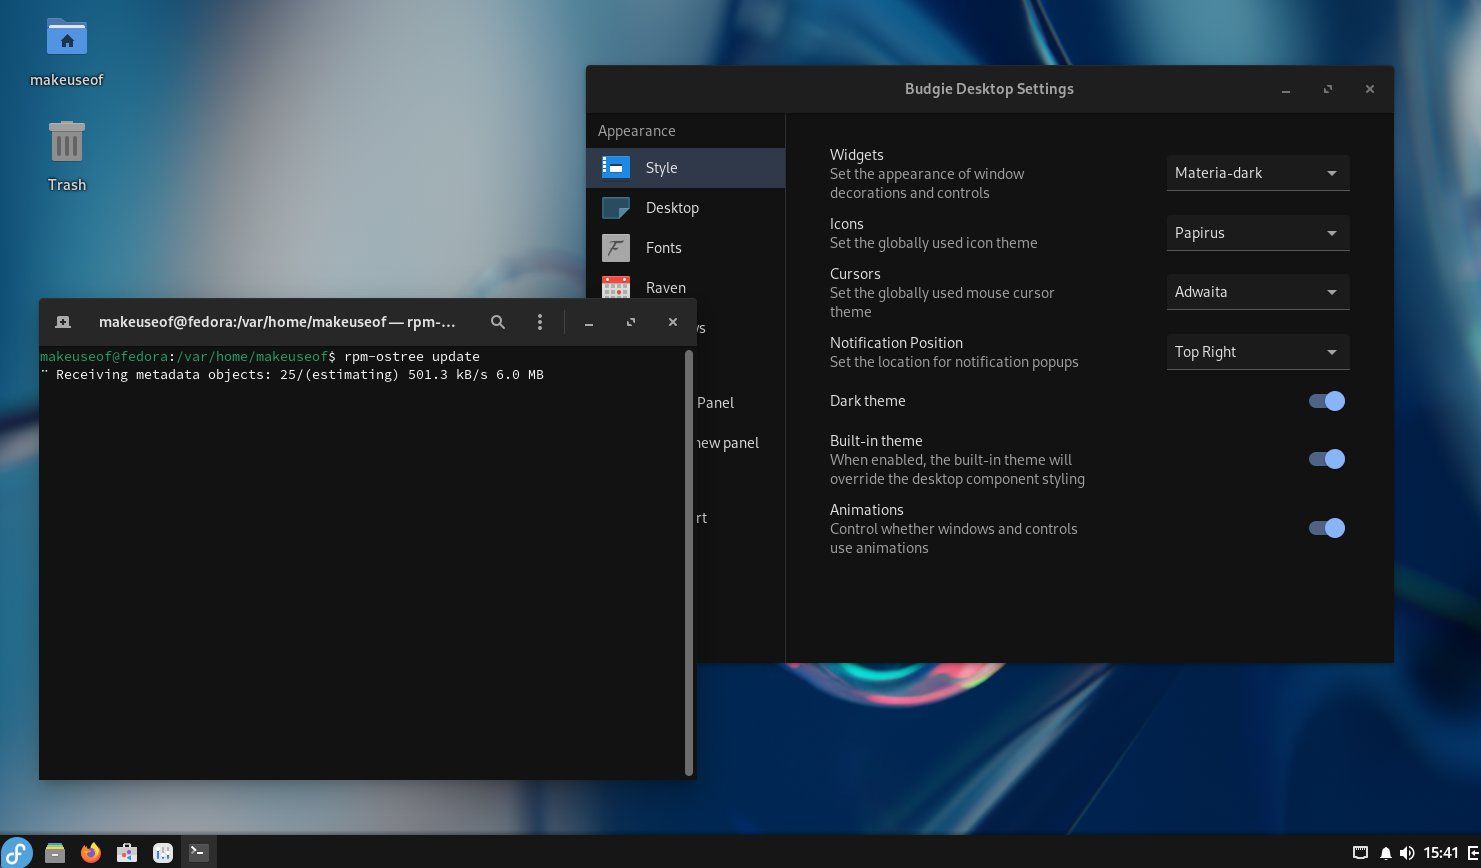The height and width of the screenshot is (868, 1481).
Task: Open a new terminal tab from the titlebar
Action: coord(62,322)
